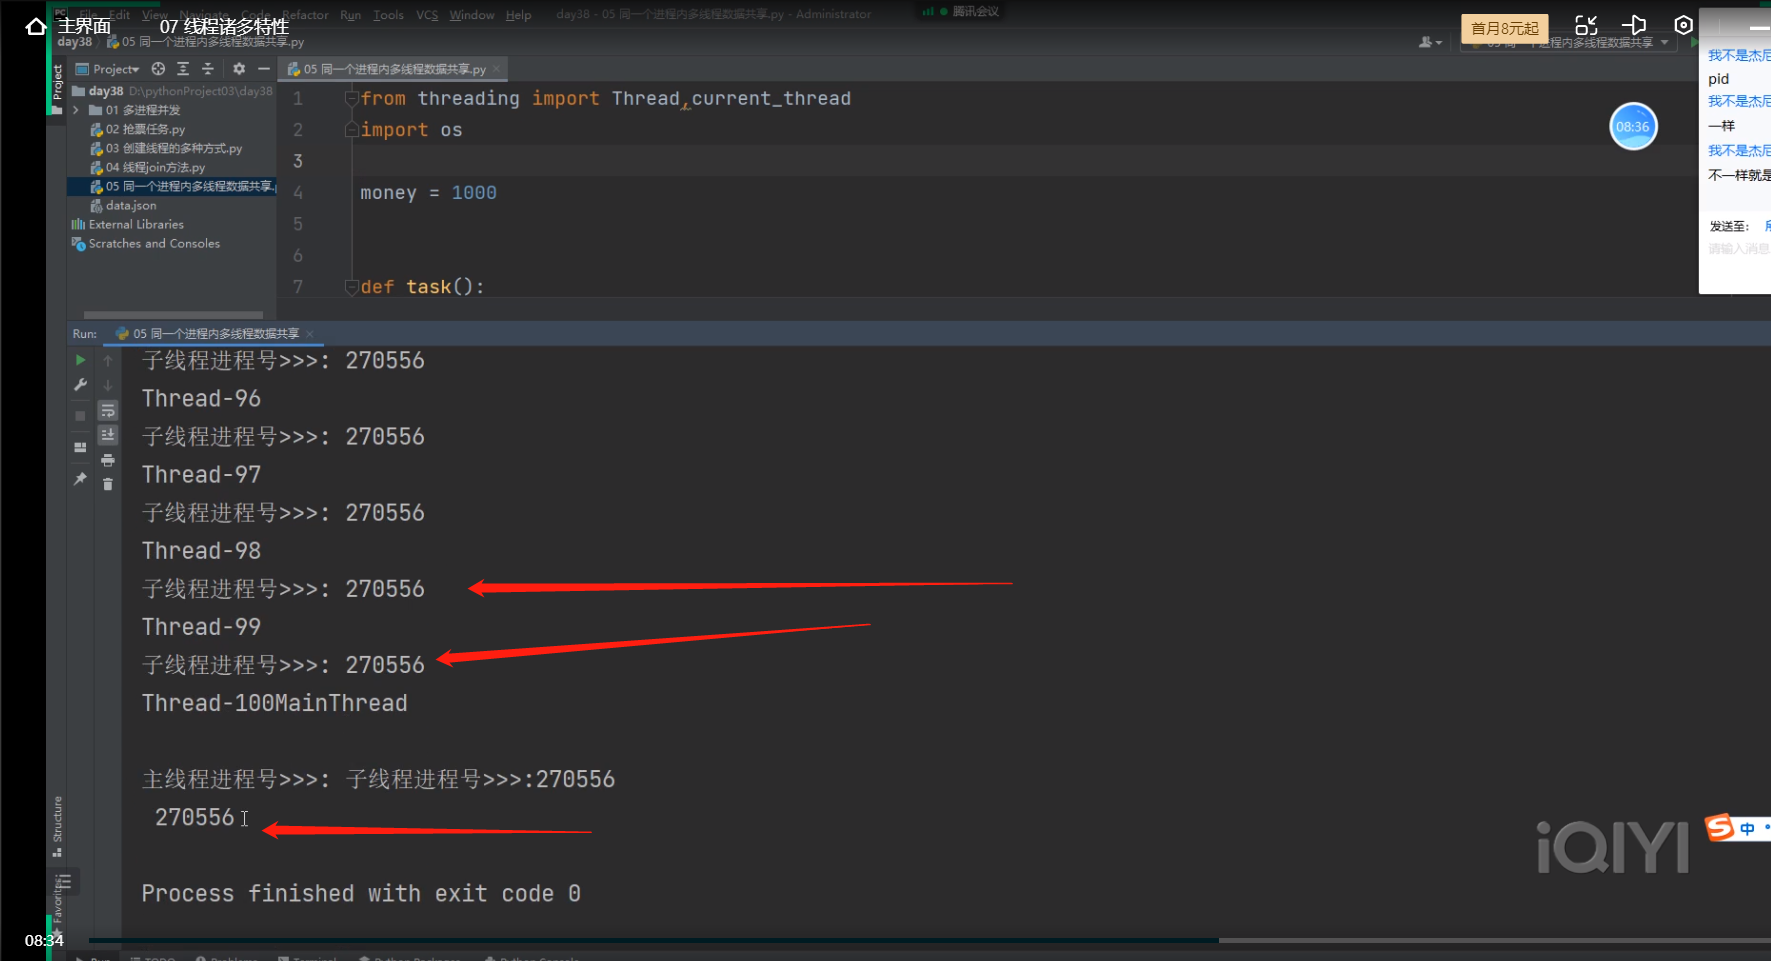Click the 'Thread-96' console output line
This screenshot has width=1771, height=961.
201,399
